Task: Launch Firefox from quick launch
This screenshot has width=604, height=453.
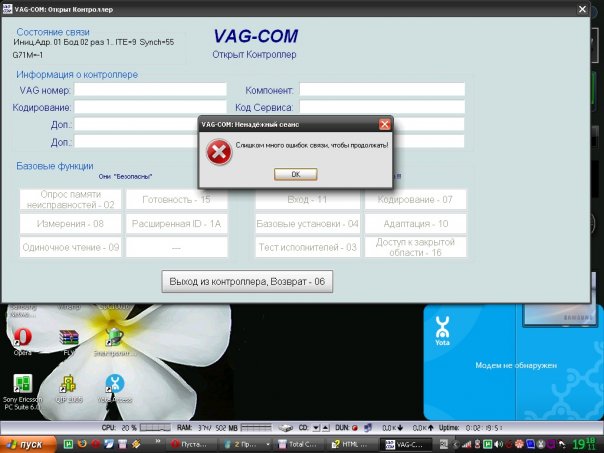Action: click(x=82, y=444)
